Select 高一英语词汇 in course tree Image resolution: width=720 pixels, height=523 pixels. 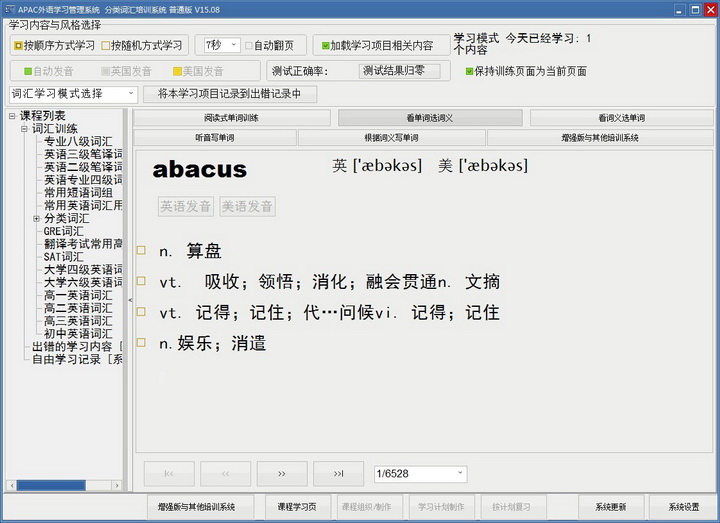(78, 296)
